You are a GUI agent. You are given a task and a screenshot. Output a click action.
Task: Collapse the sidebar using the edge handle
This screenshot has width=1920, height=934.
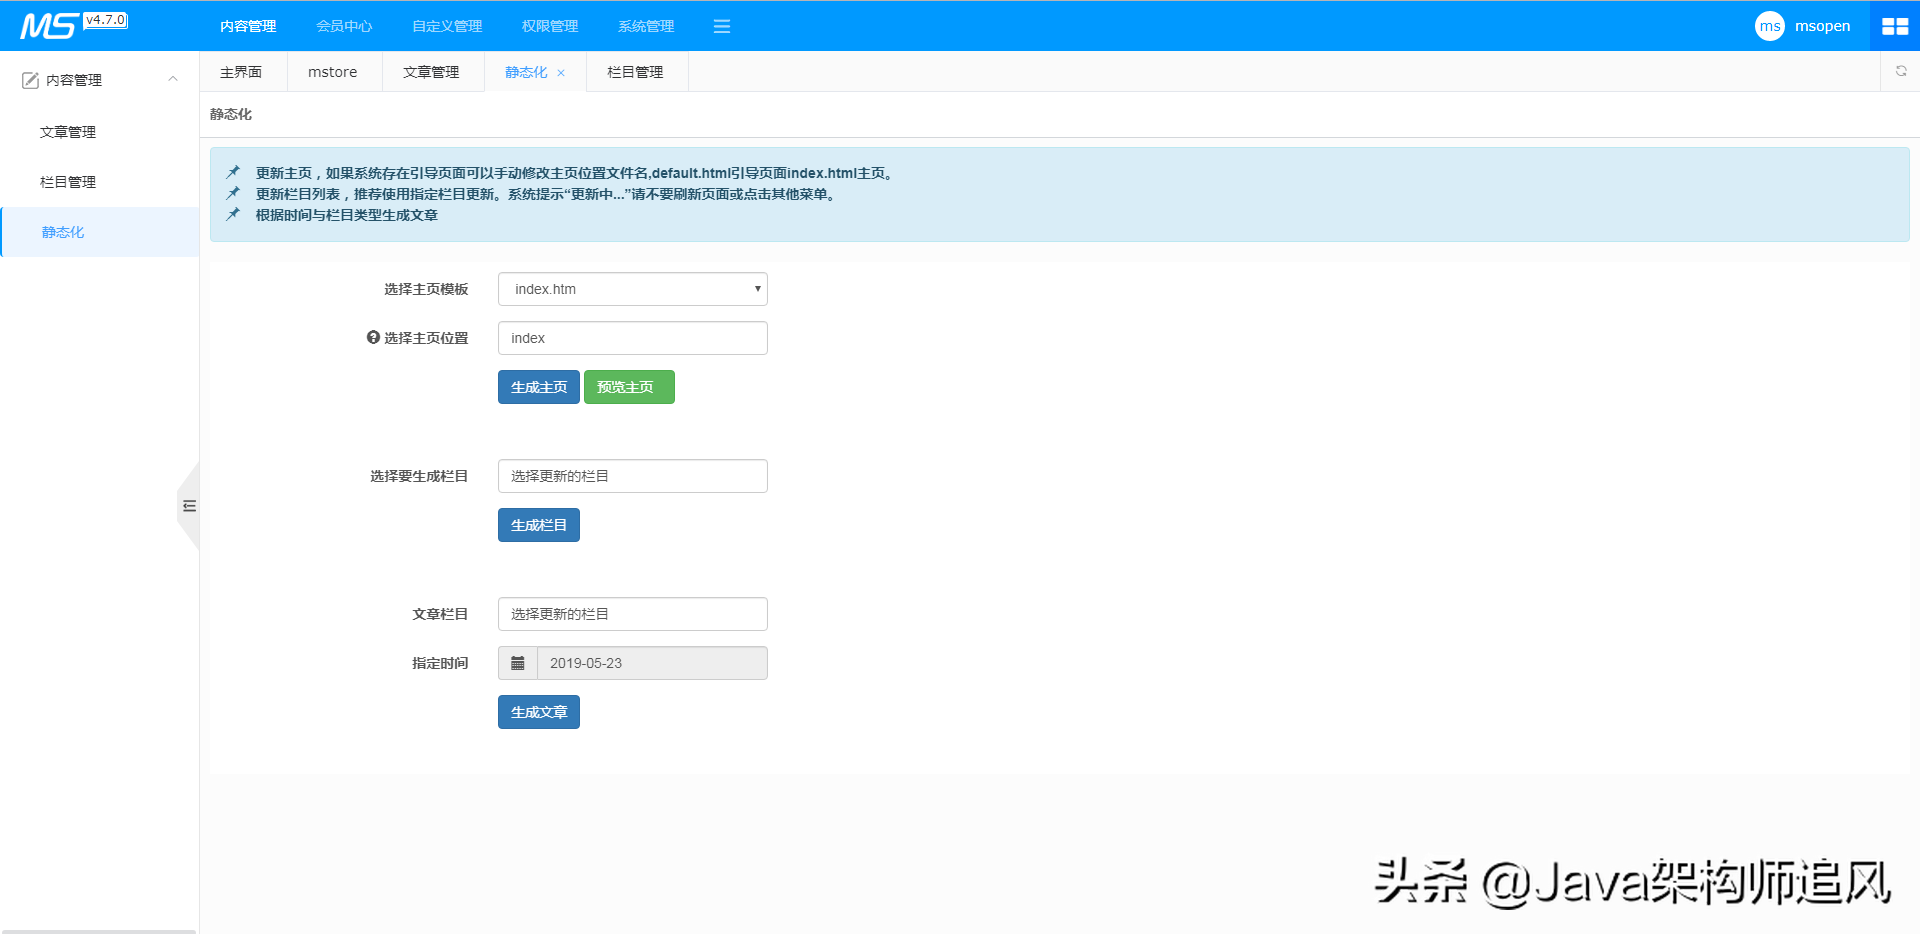pyautogui.click(x=190, y=507)
